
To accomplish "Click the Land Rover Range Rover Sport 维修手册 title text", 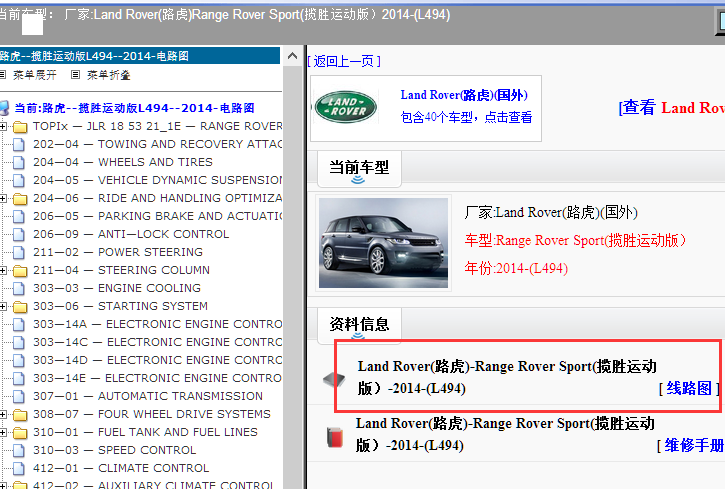I will pyautogui.click(x=505, y=434).
